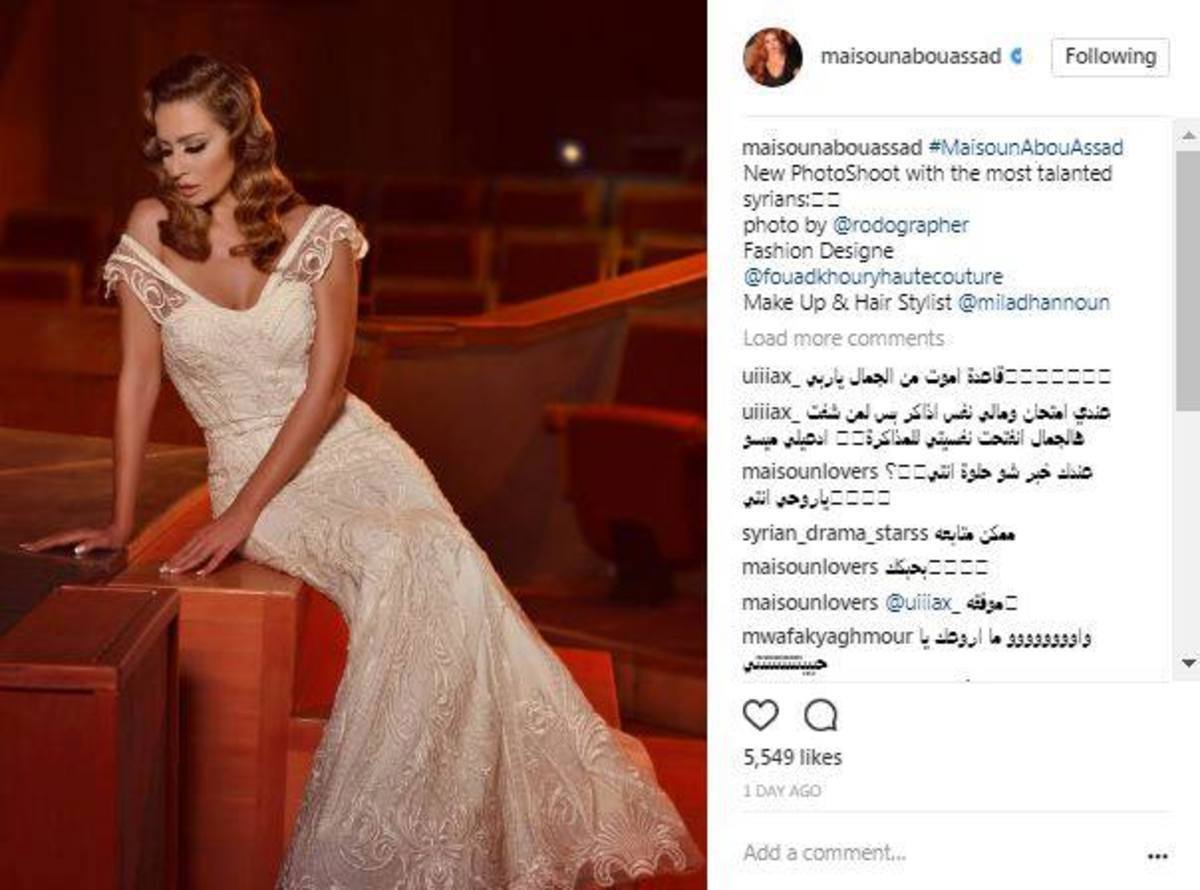The width and height of the screenshot is (1200, 890).
Task: Click the scrollbar down arrow
Action: [x=1188, y=662]
